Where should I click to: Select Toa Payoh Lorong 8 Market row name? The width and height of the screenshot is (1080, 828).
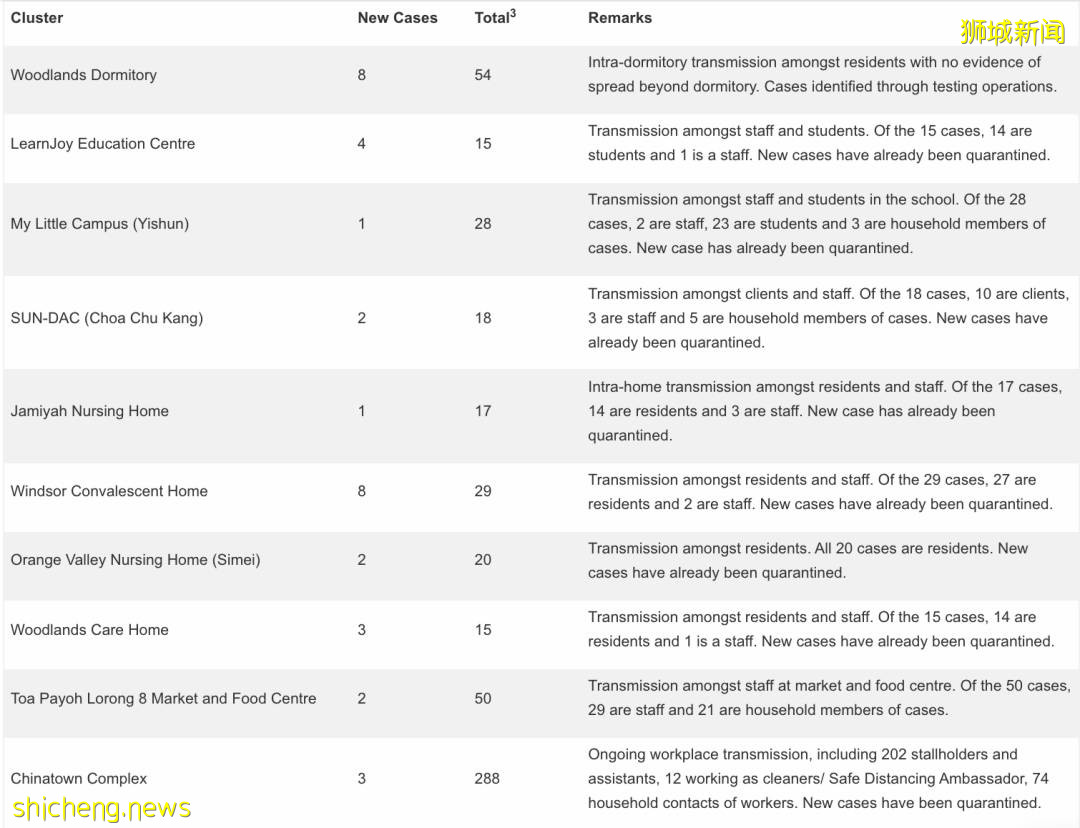pos(163,698)
